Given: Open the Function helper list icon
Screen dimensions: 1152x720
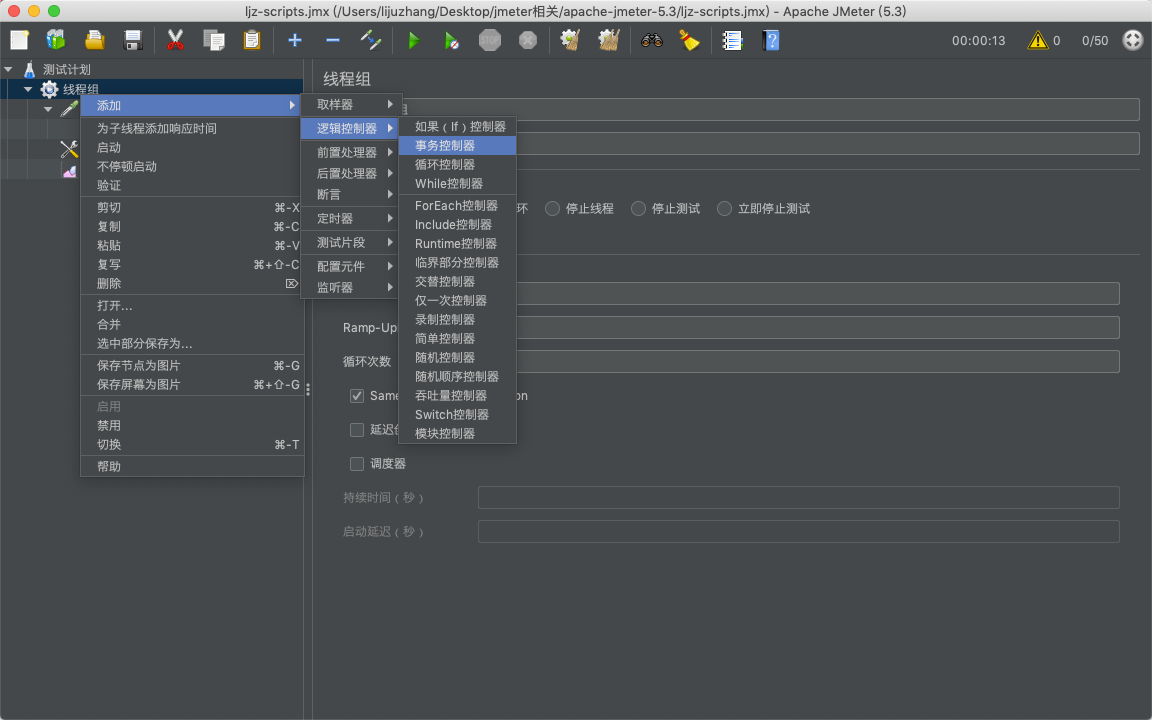Looking at the screenshot, I should click(x=732, y=40).
